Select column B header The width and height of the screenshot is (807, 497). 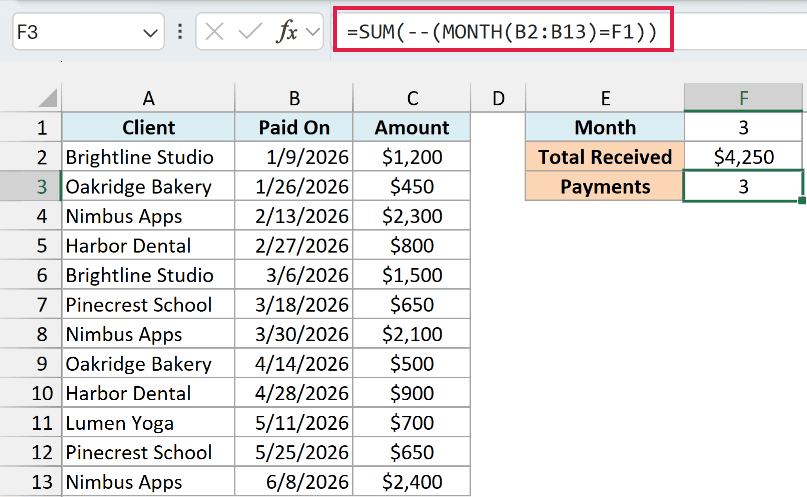pyautogui.click(x=294, y=98)
